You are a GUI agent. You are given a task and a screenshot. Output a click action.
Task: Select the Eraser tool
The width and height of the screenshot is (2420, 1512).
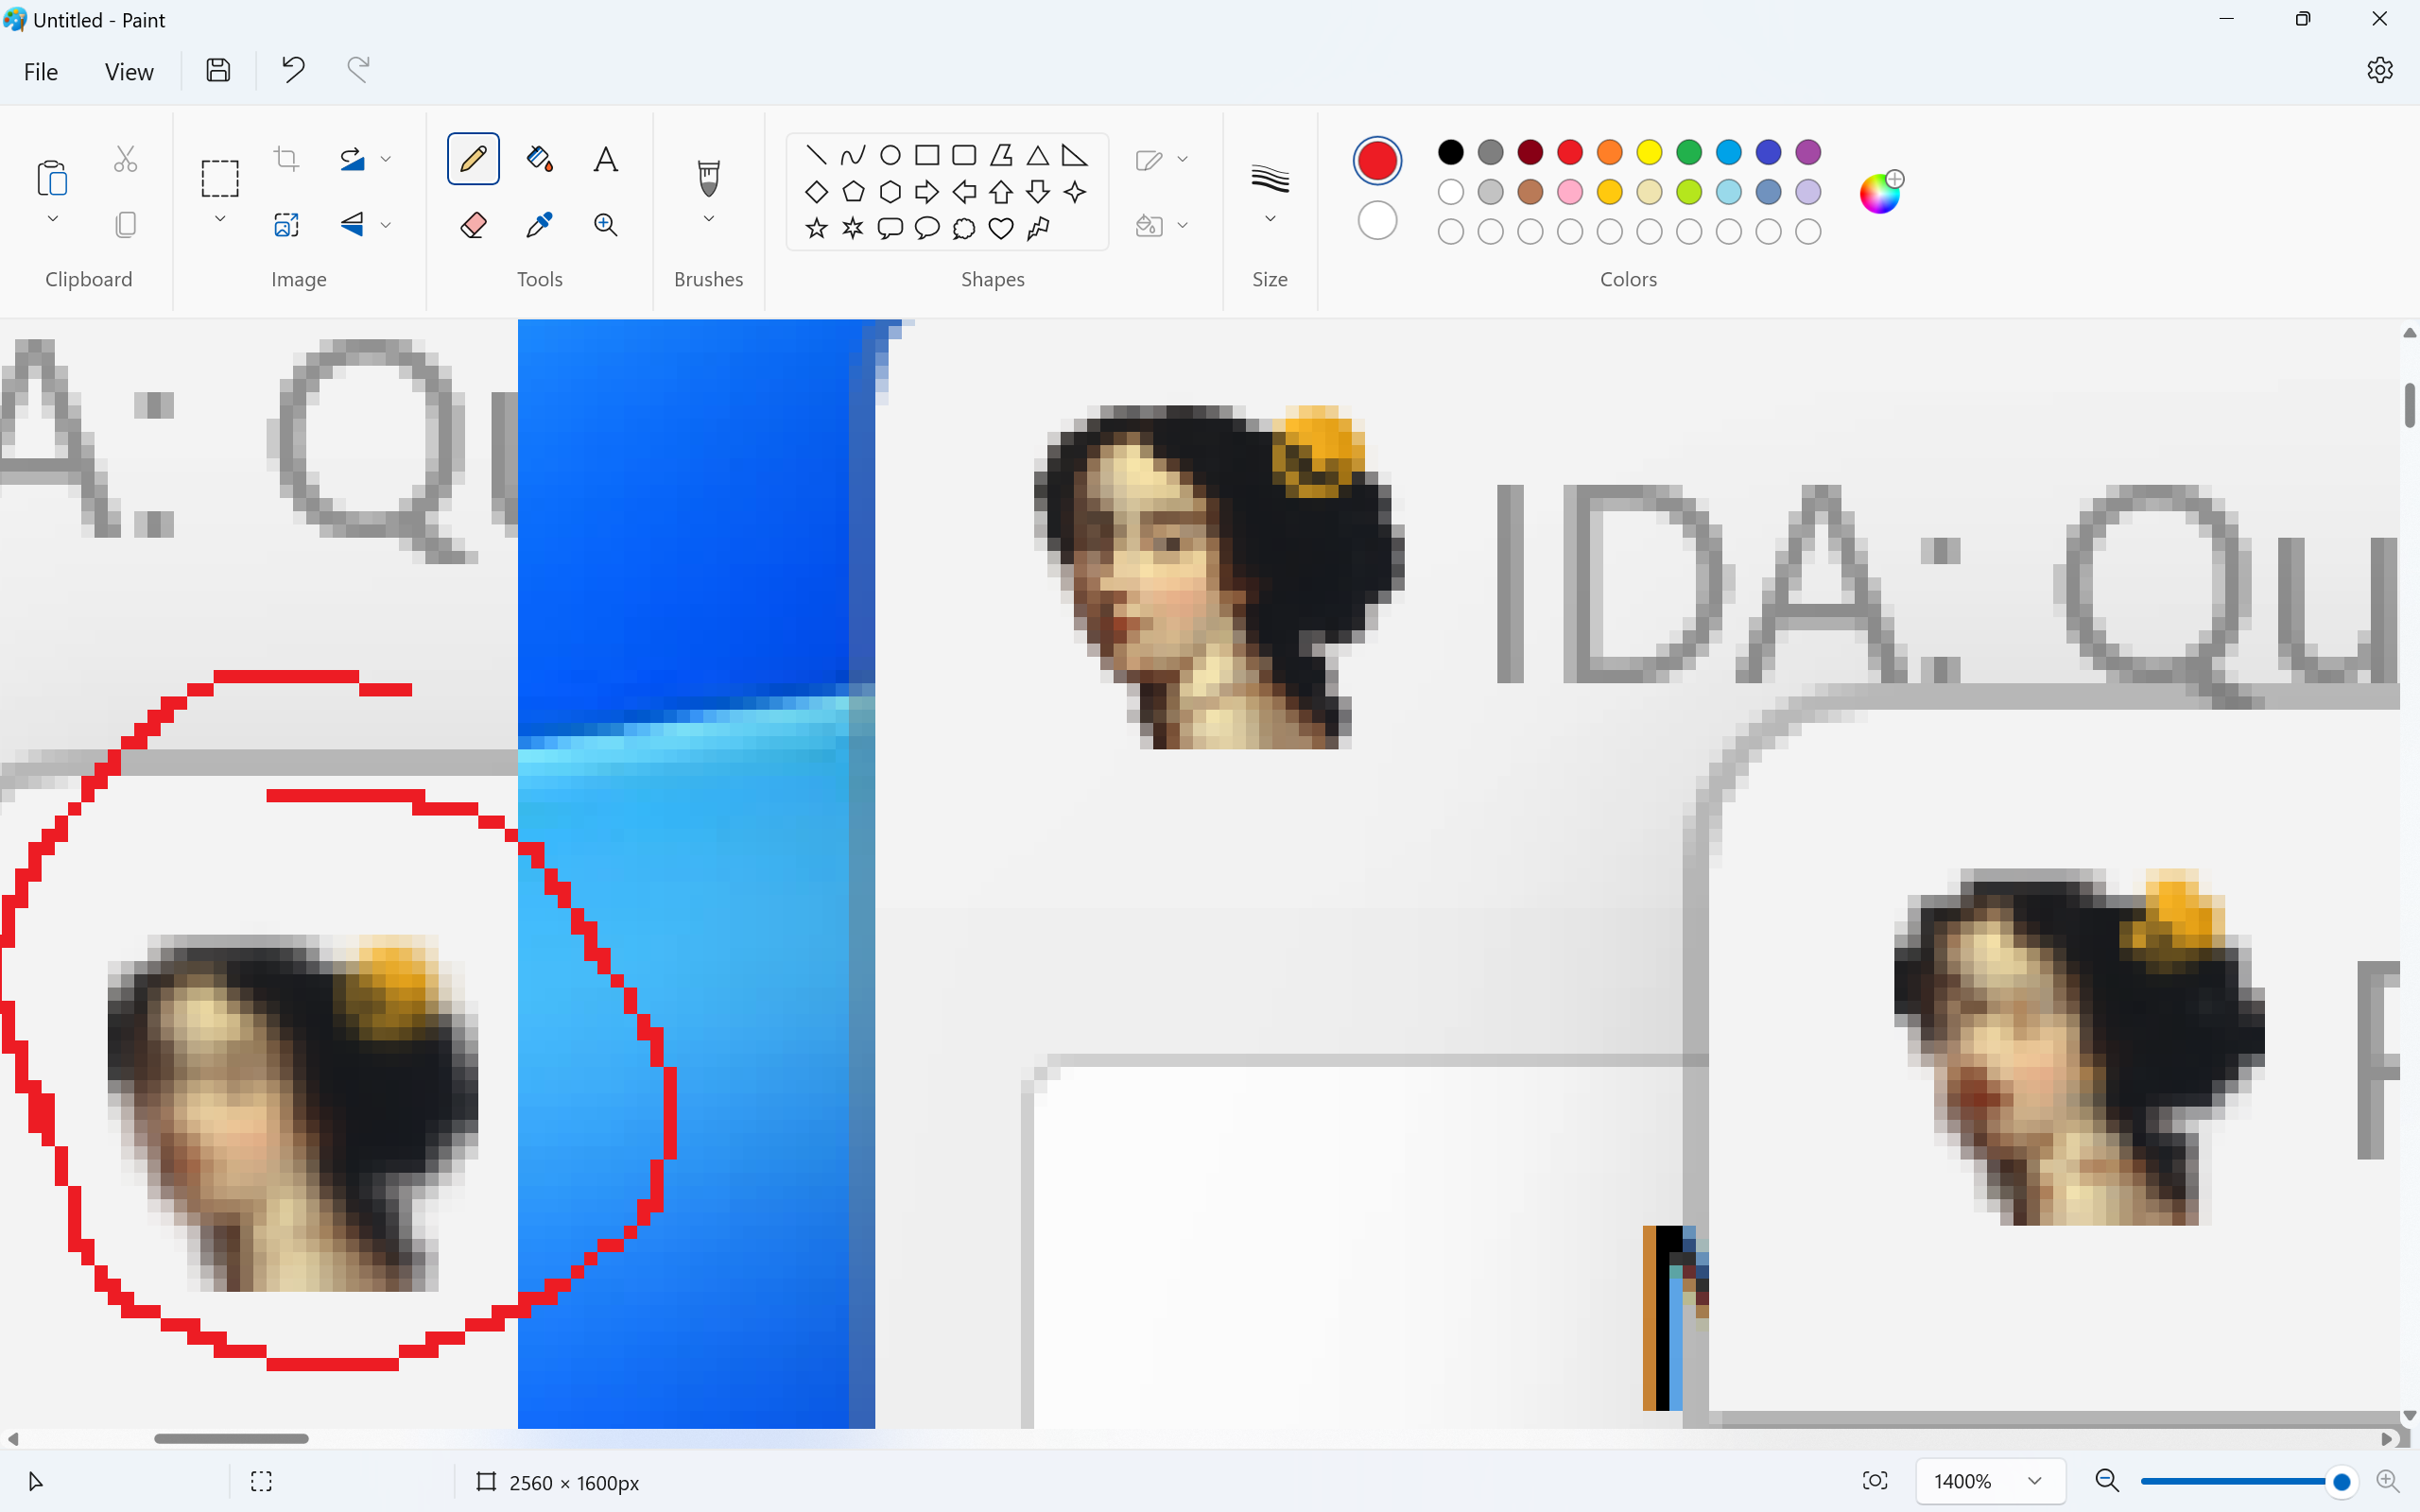pyautogui.click(x=473, y=225)
